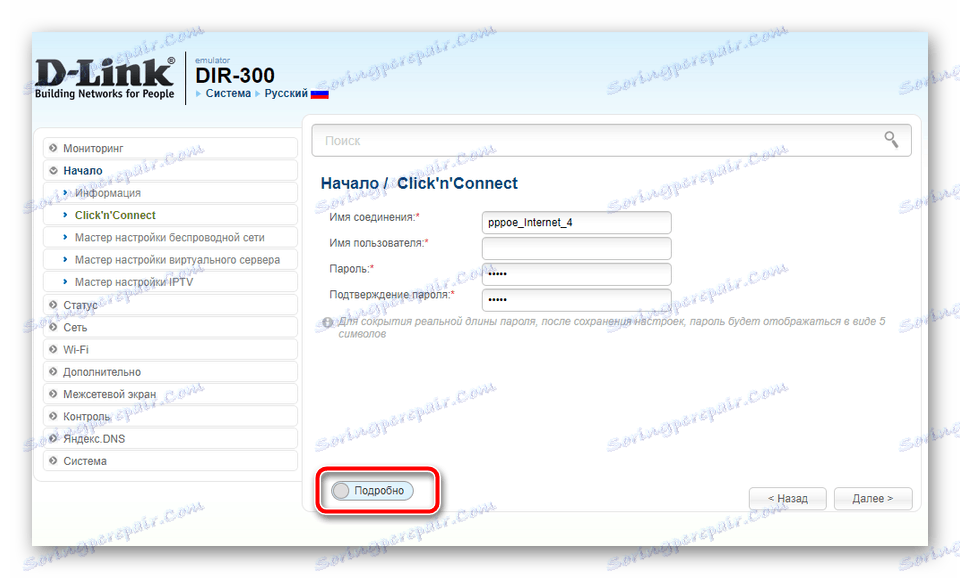Click the Назад button

[787, 498]
